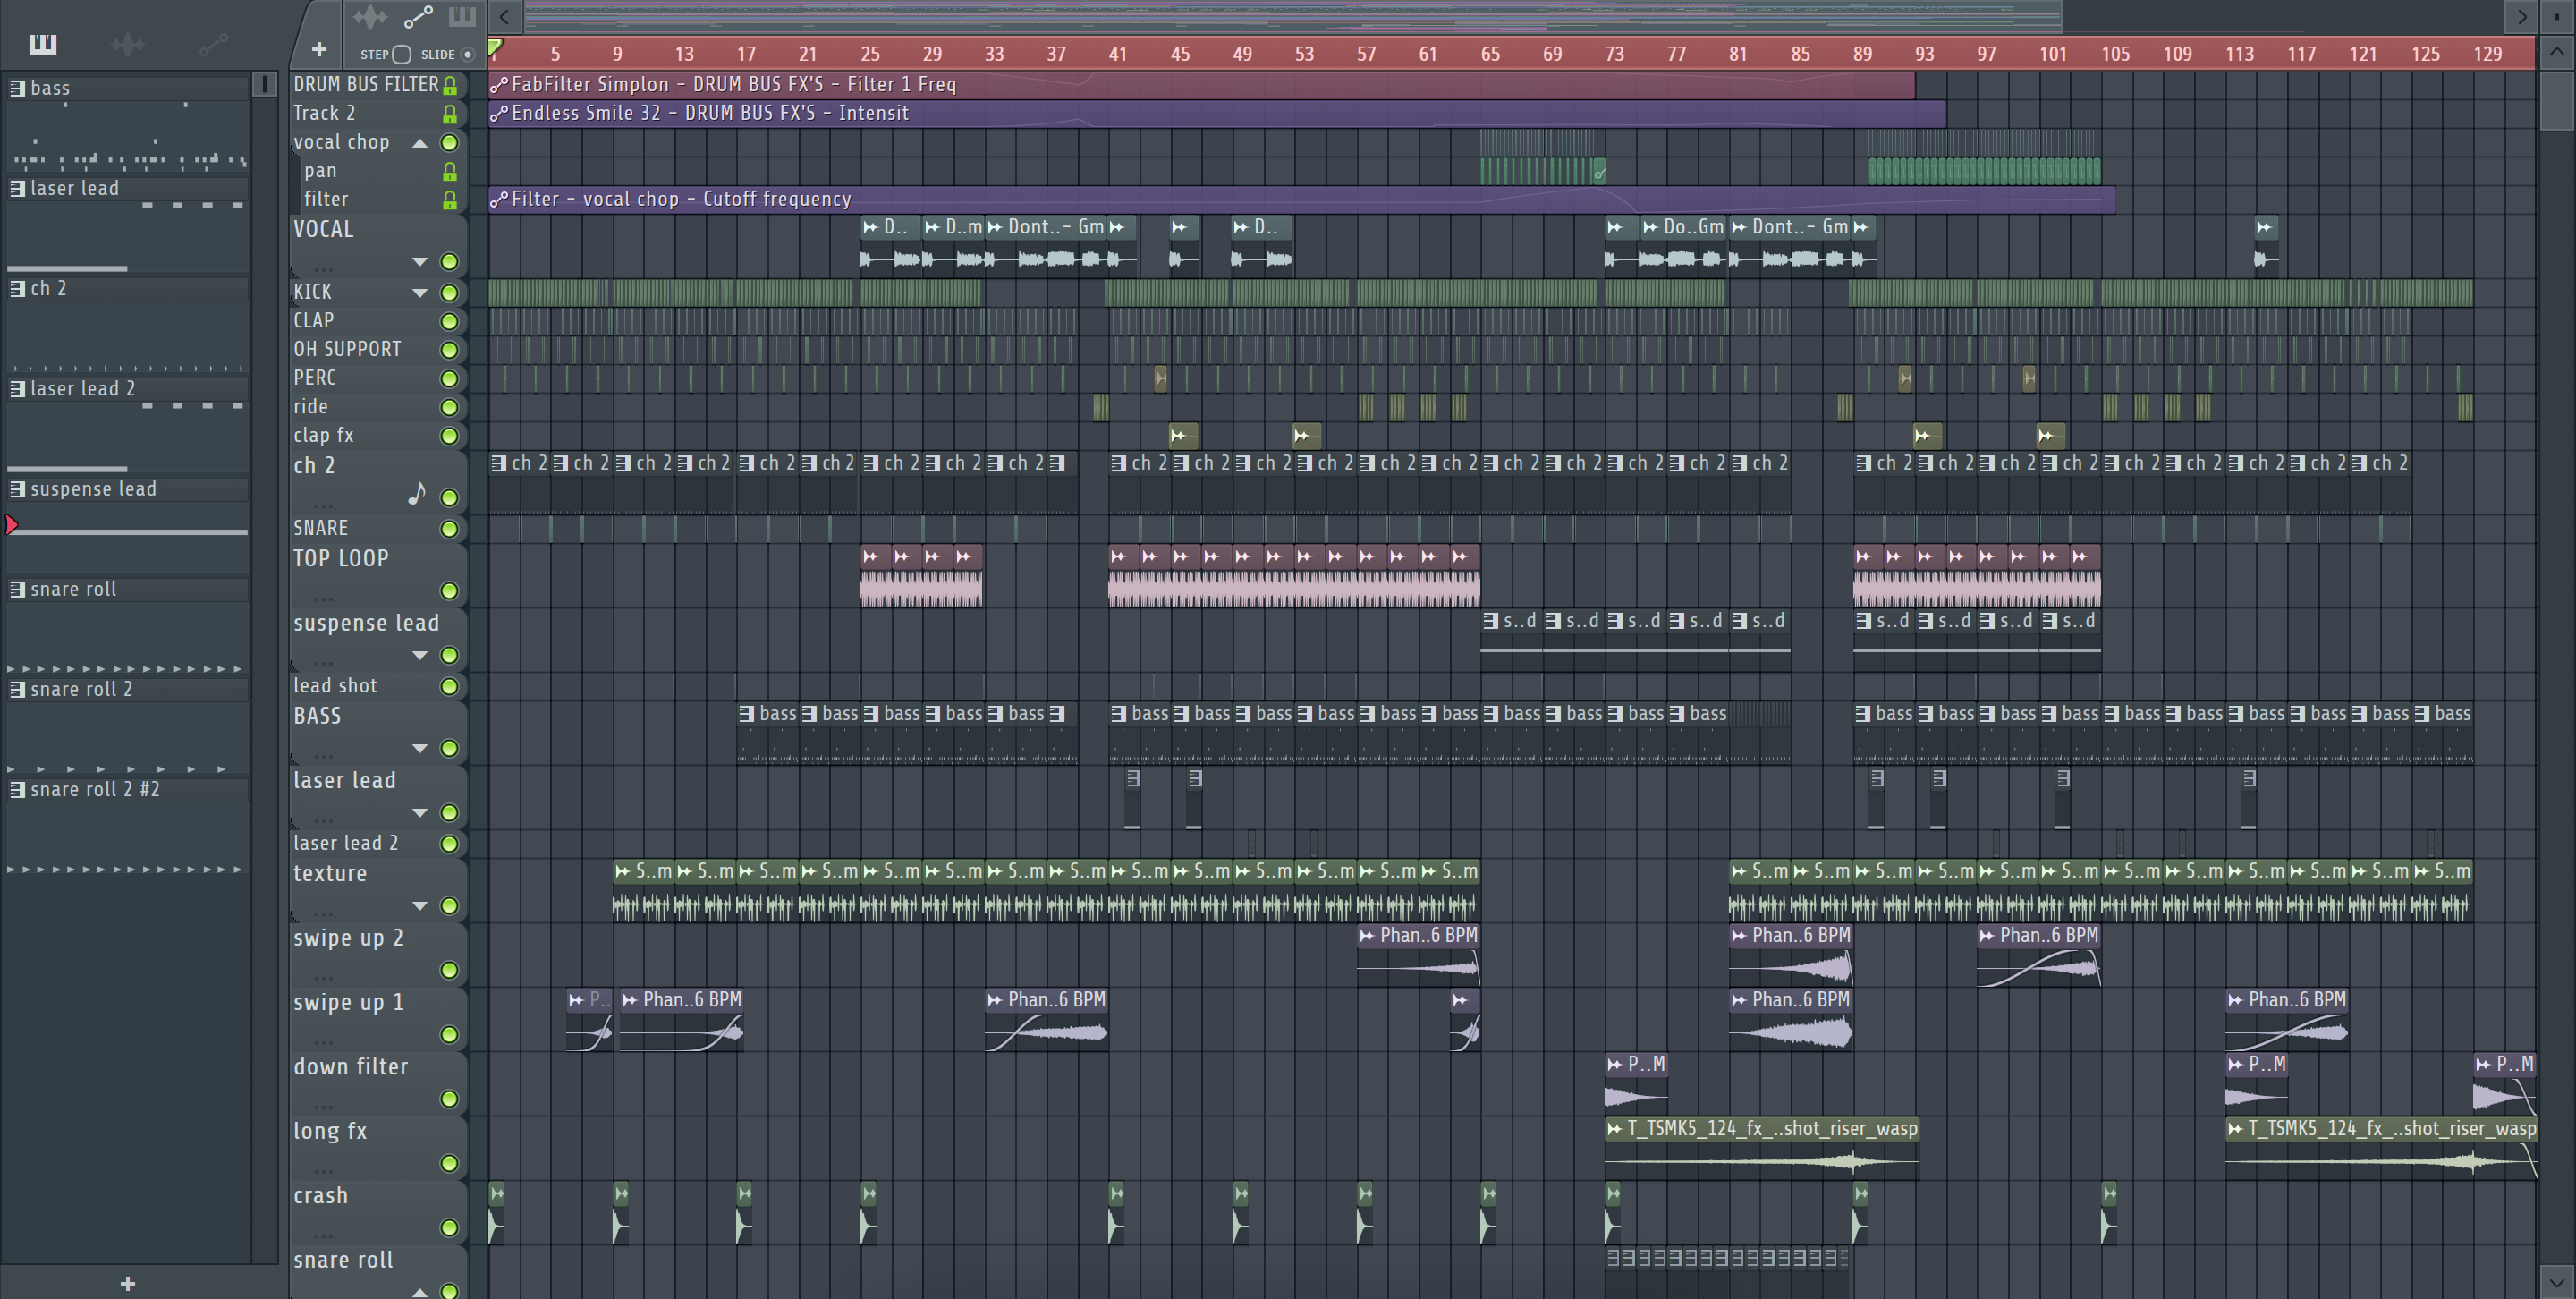
Task: Mute the crash track
Action: click(450, 1228)
